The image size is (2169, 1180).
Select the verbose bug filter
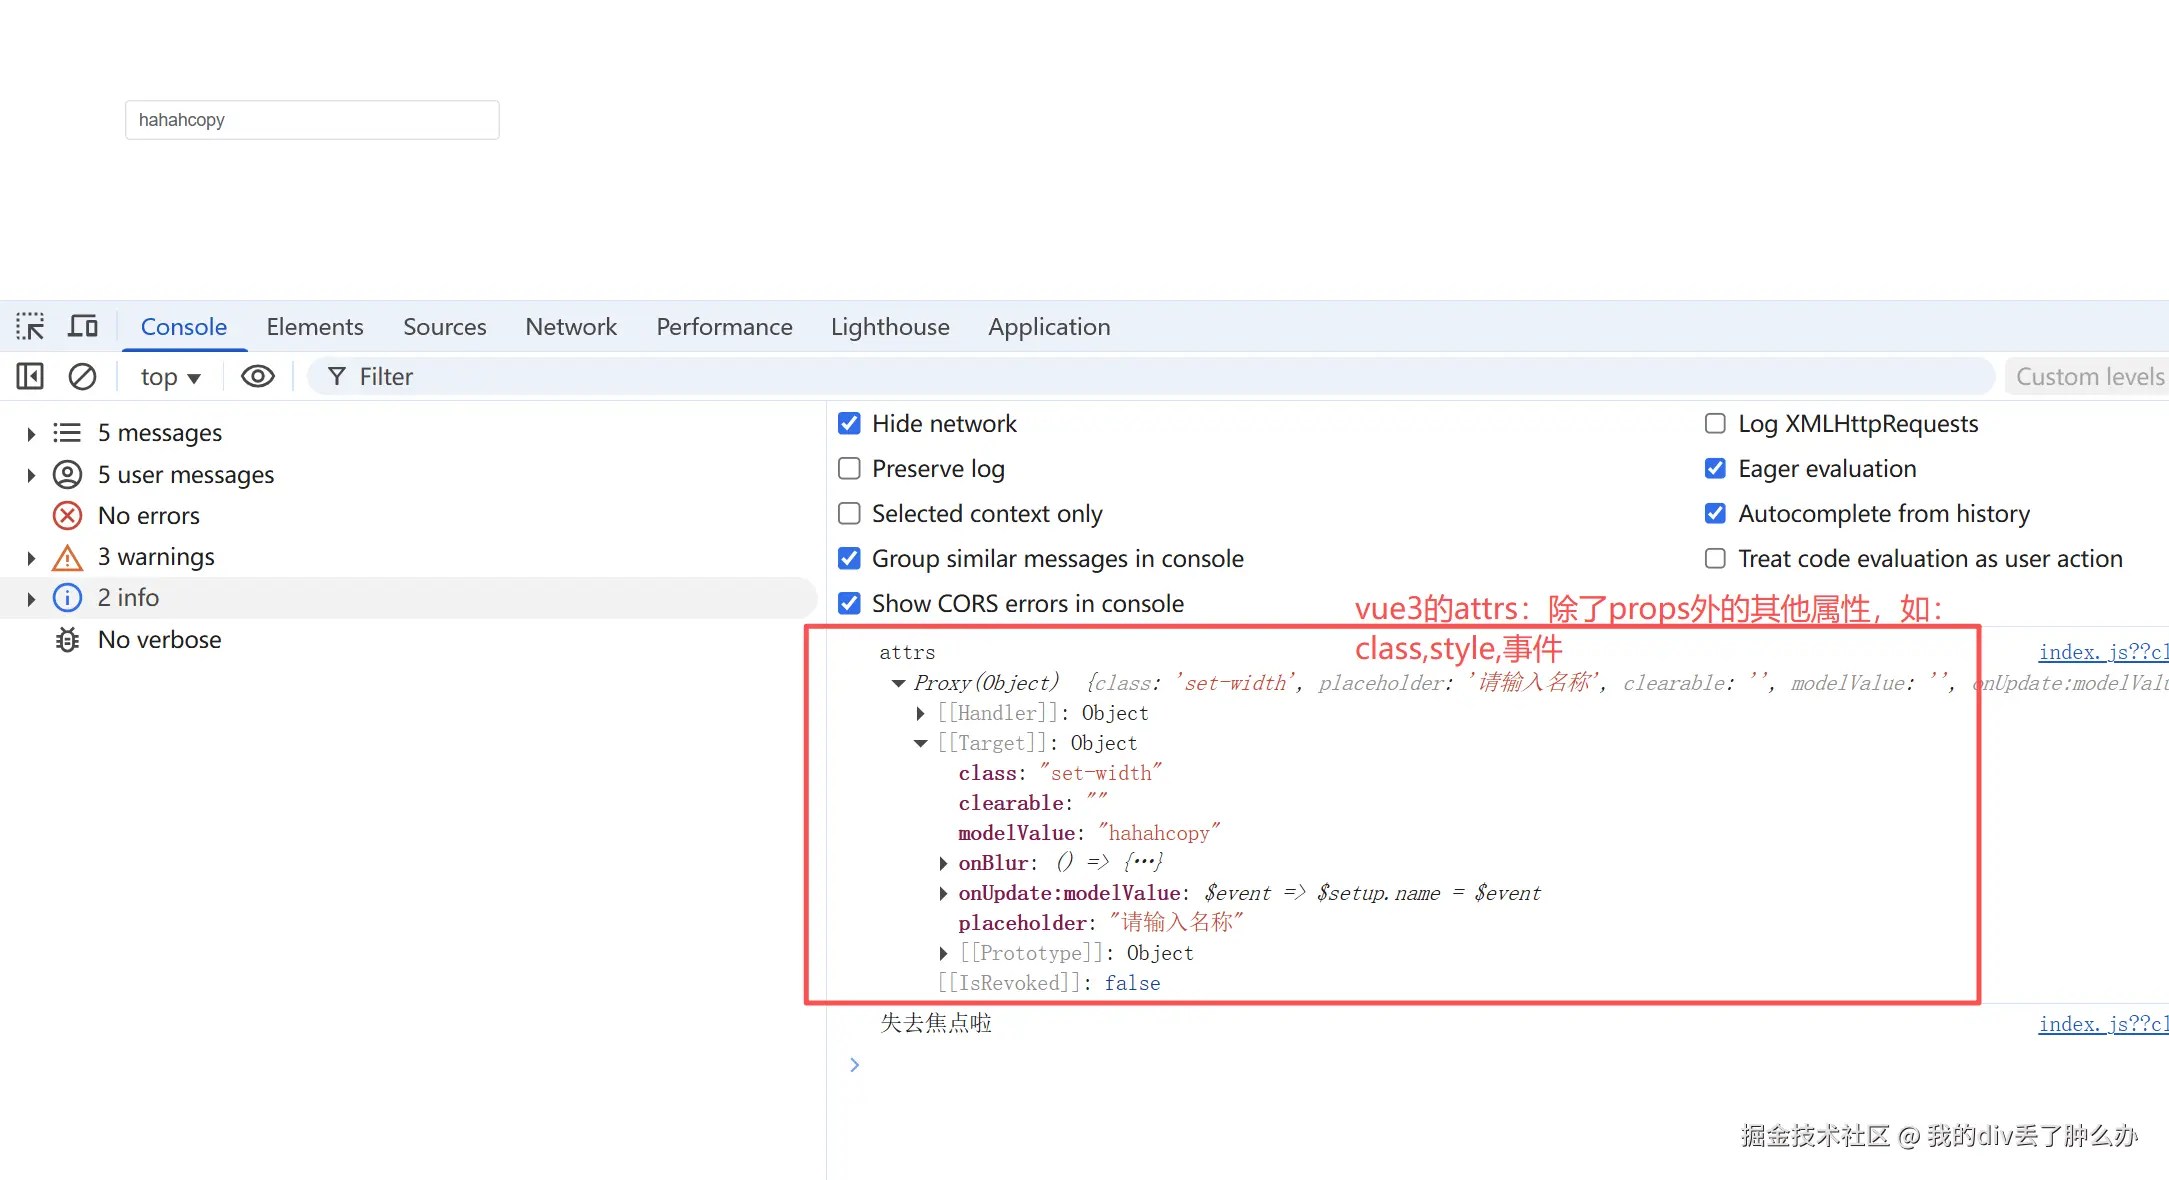click(x=67, y=640)
